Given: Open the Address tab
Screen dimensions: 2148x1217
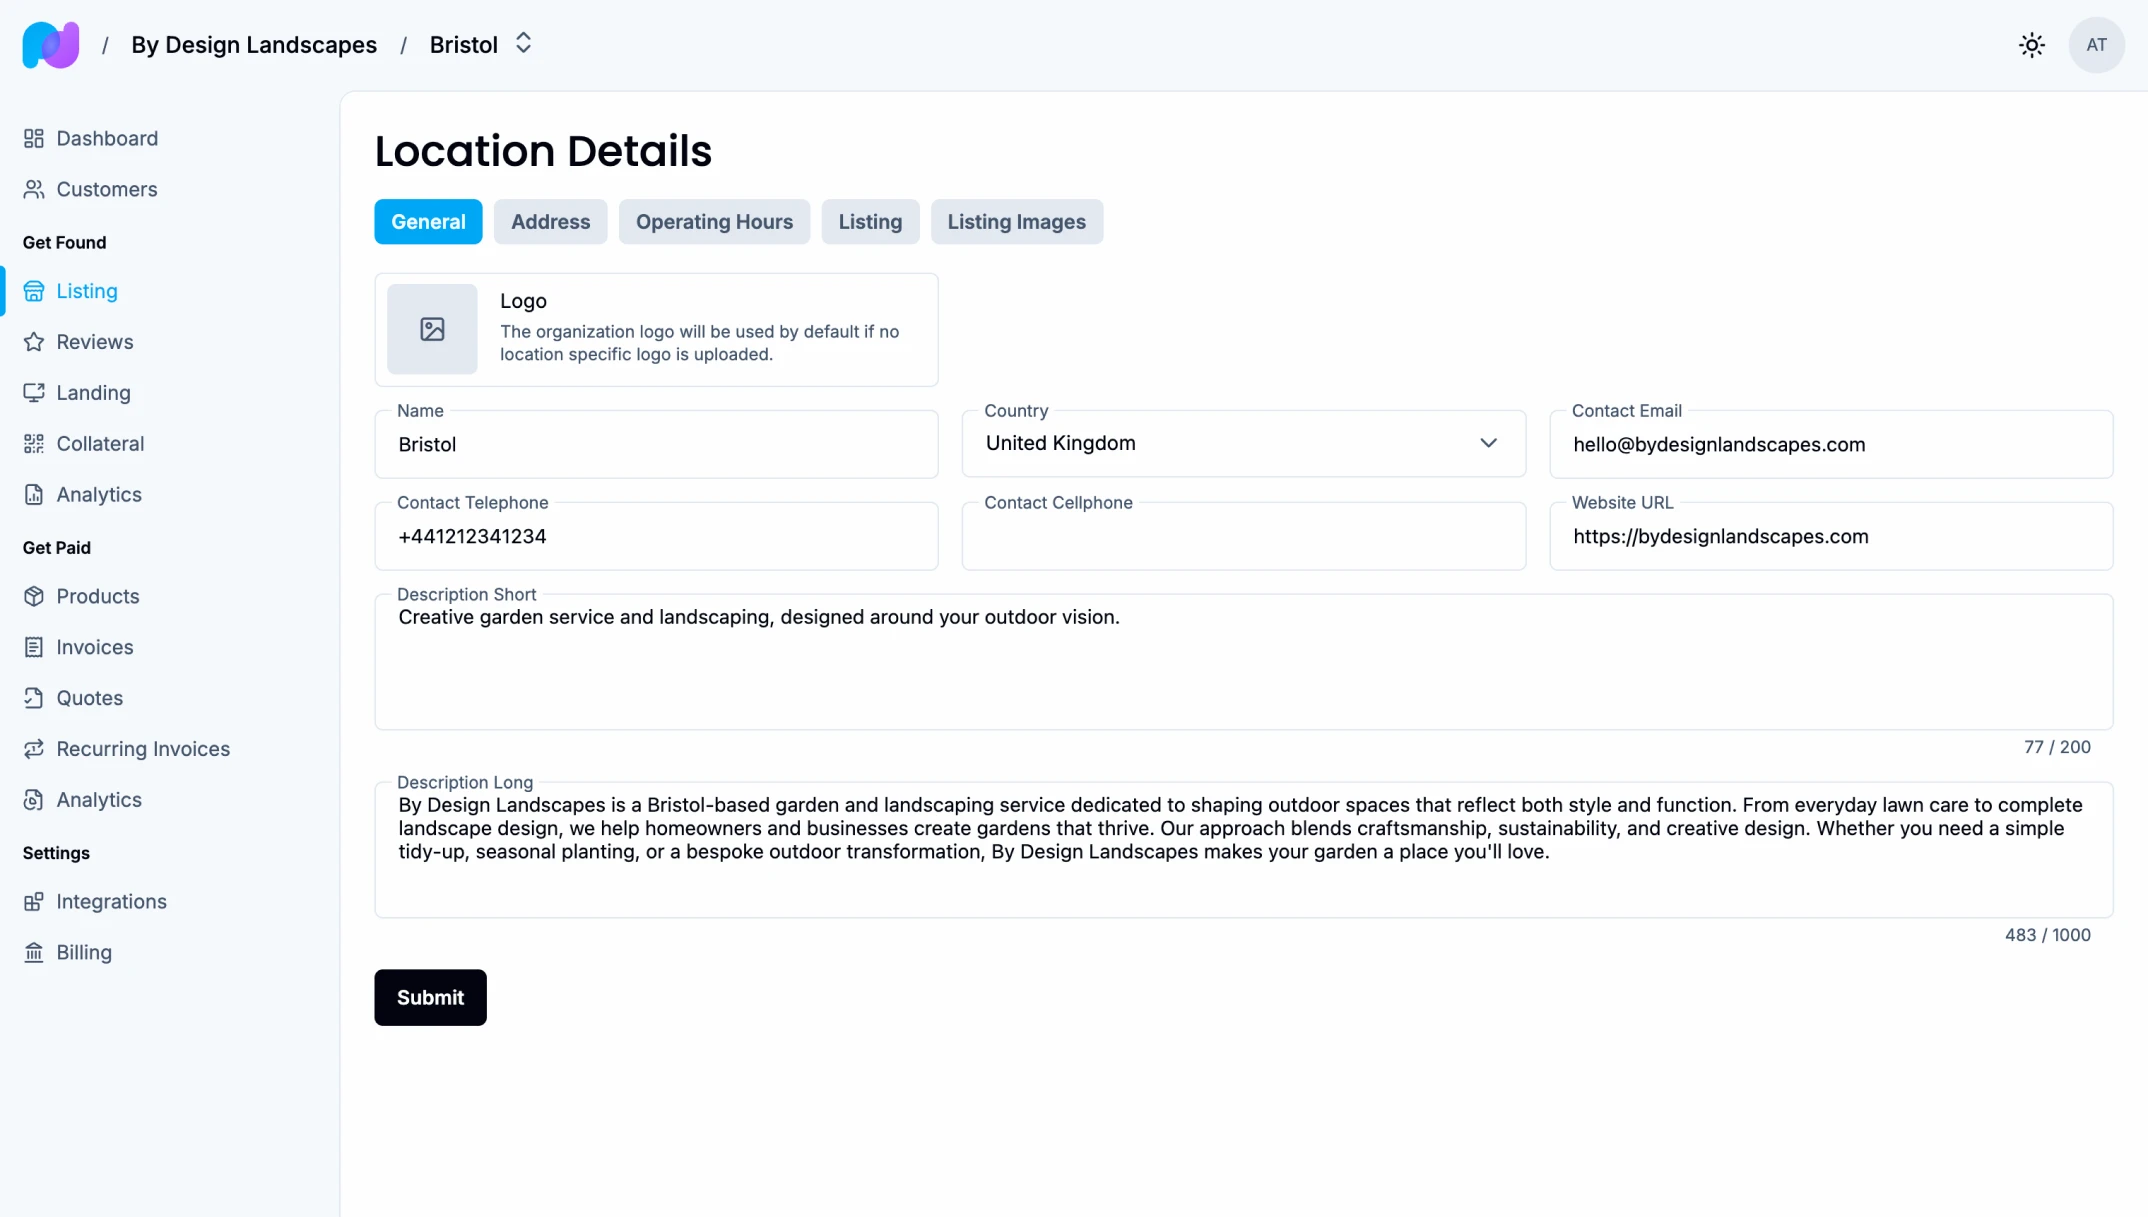Looking at the screenshot, I should point(550,222).
